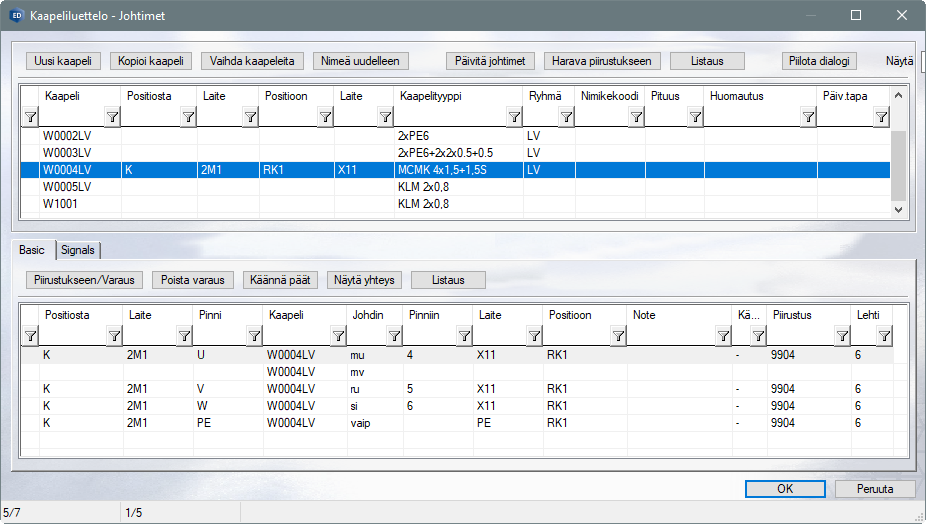The image size is (926, 524).
Task: Click the Harava piirustukseen button
Action: coord(602,61)
